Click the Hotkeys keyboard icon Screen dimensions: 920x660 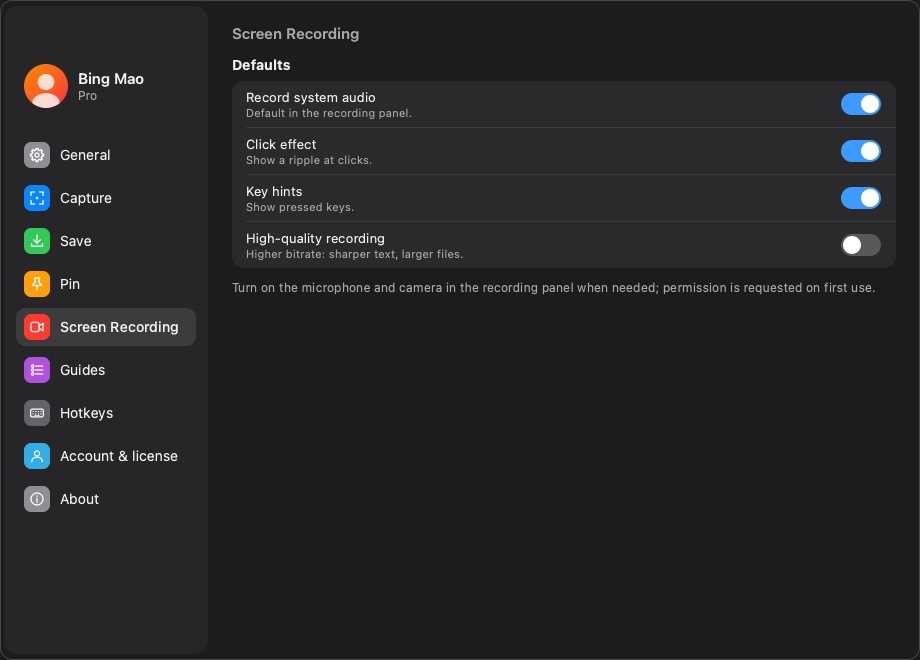[36, 413]
